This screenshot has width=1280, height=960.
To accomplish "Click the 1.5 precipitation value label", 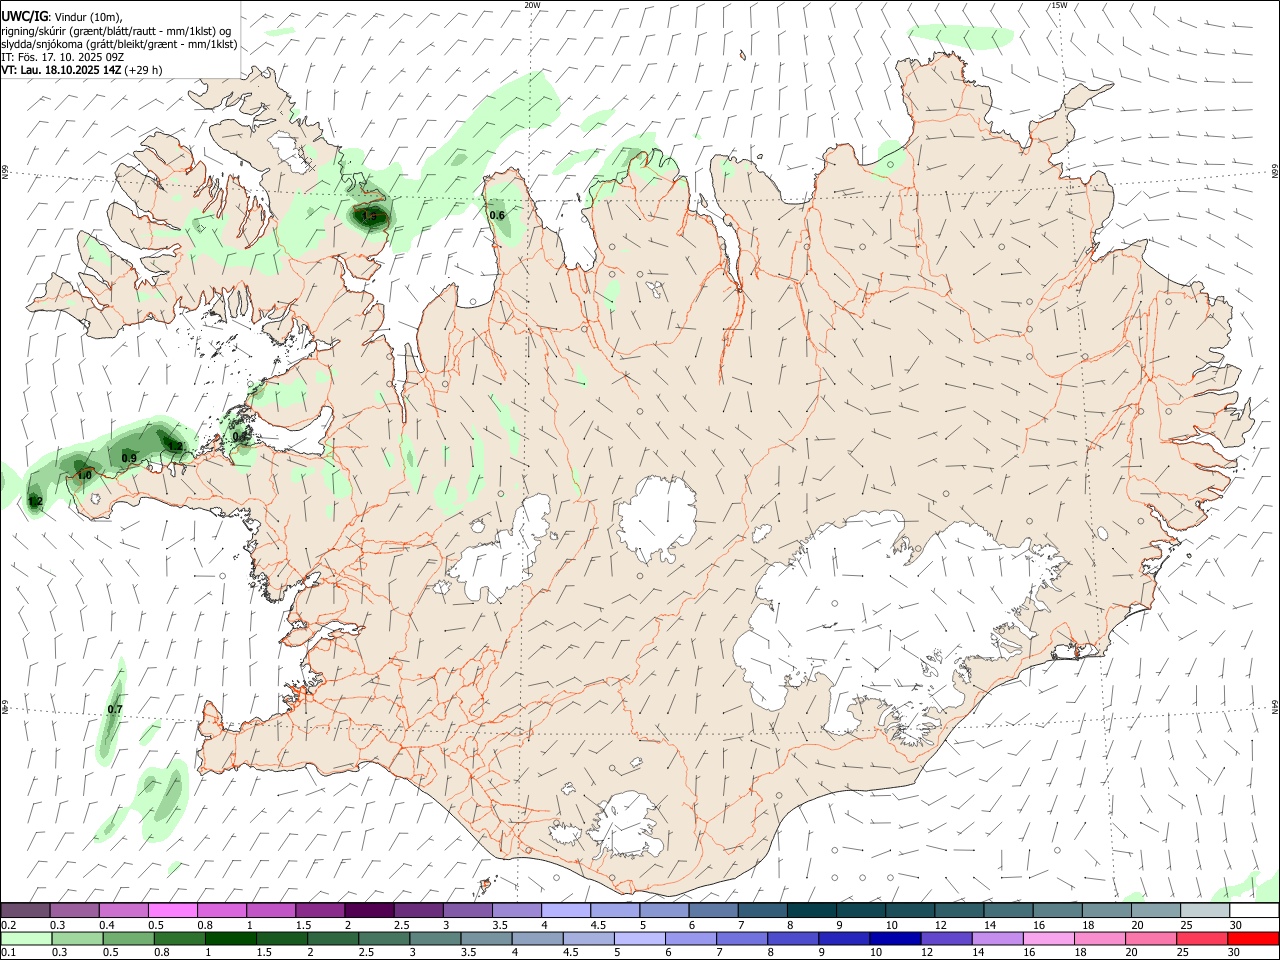I will point(369,216).
